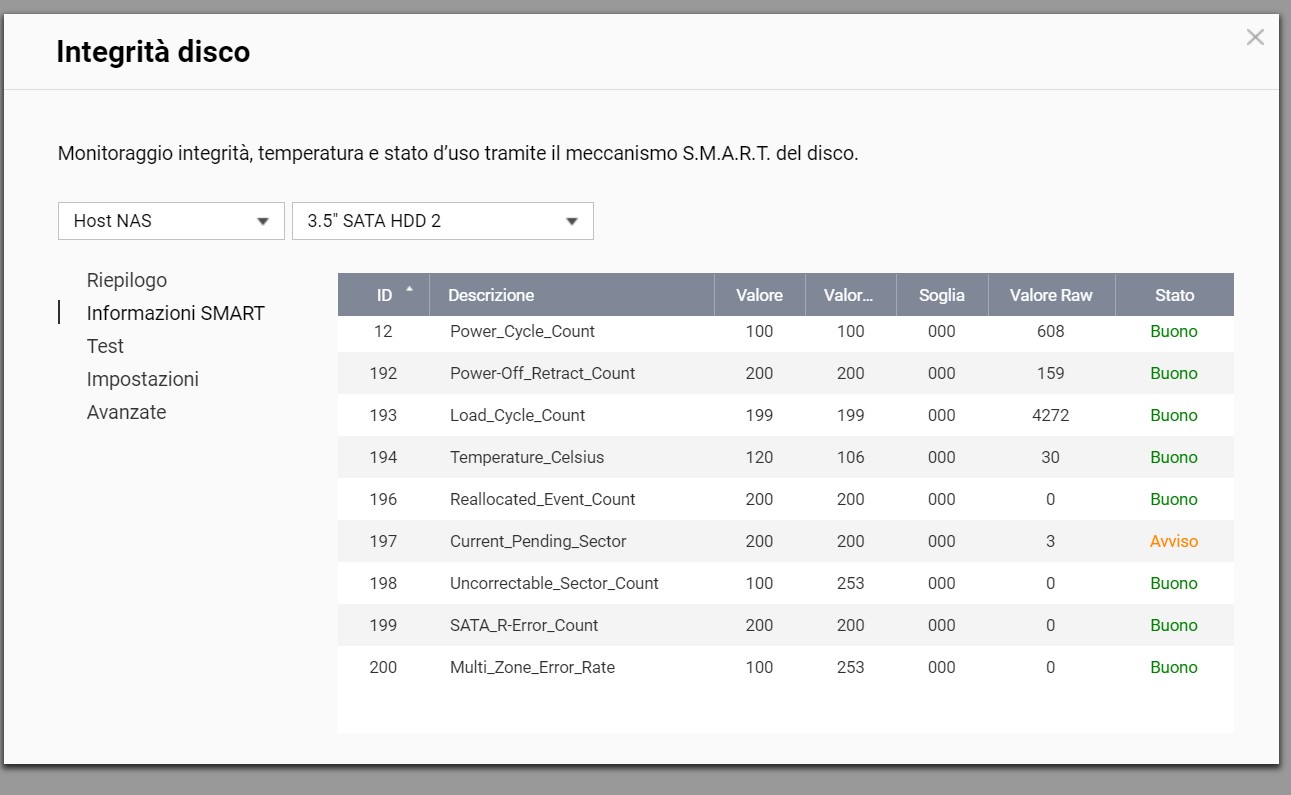The image size is (1291, 795).
Task: Click the Stato column header
Action: 1174,295
